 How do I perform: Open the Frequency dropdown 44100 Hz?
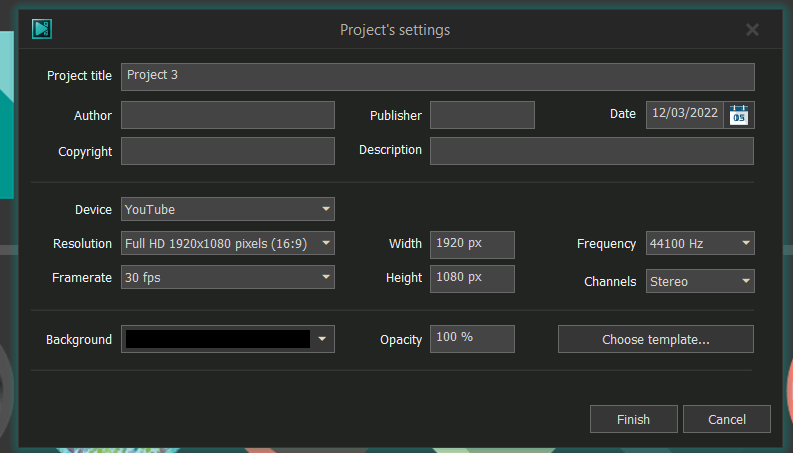700,243
